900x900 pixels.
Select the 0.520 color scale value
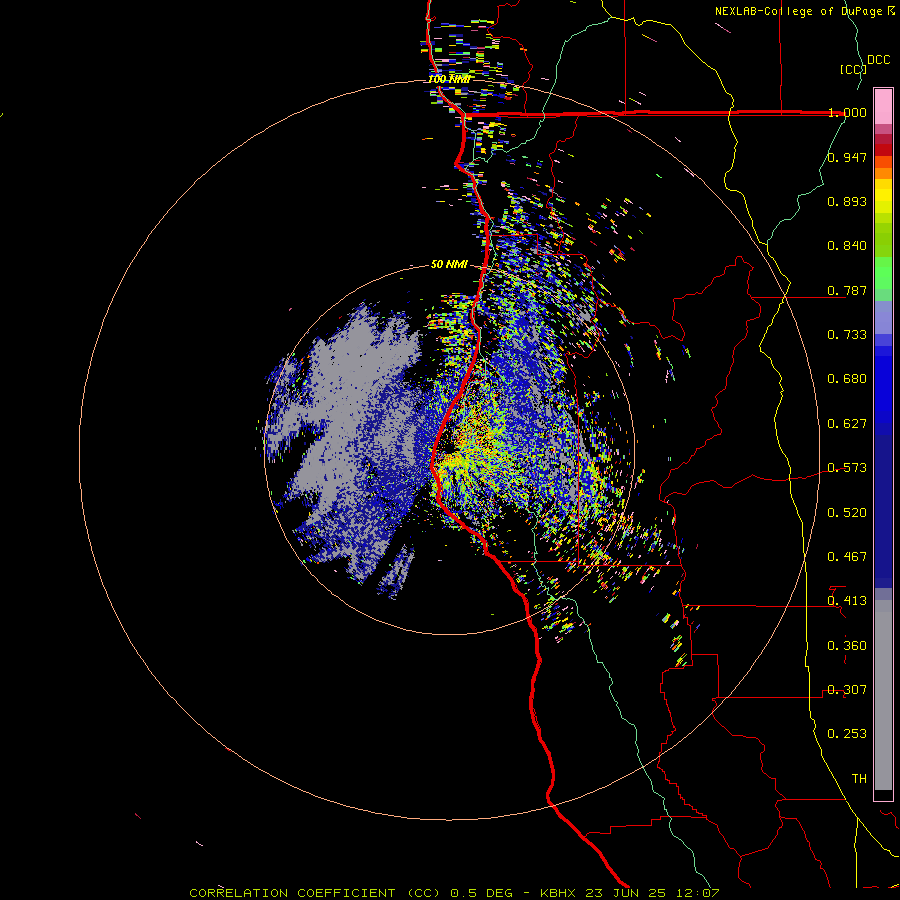point(847,513)
